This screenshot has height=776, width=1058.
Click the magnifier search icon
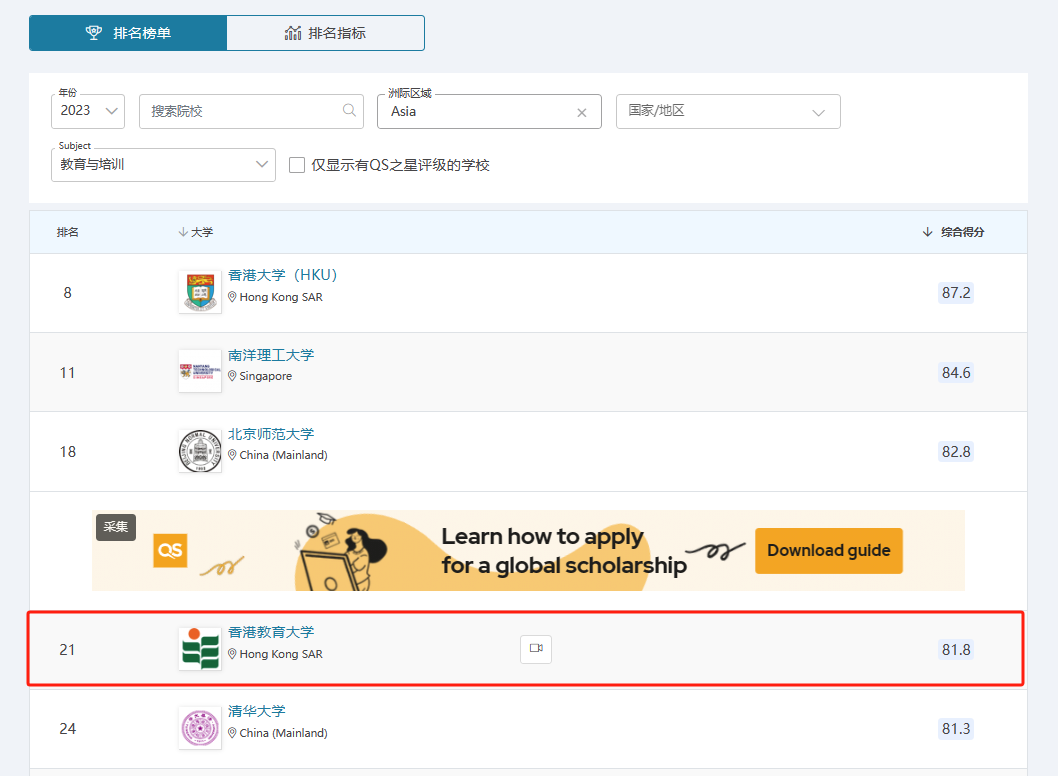(349, 110)
